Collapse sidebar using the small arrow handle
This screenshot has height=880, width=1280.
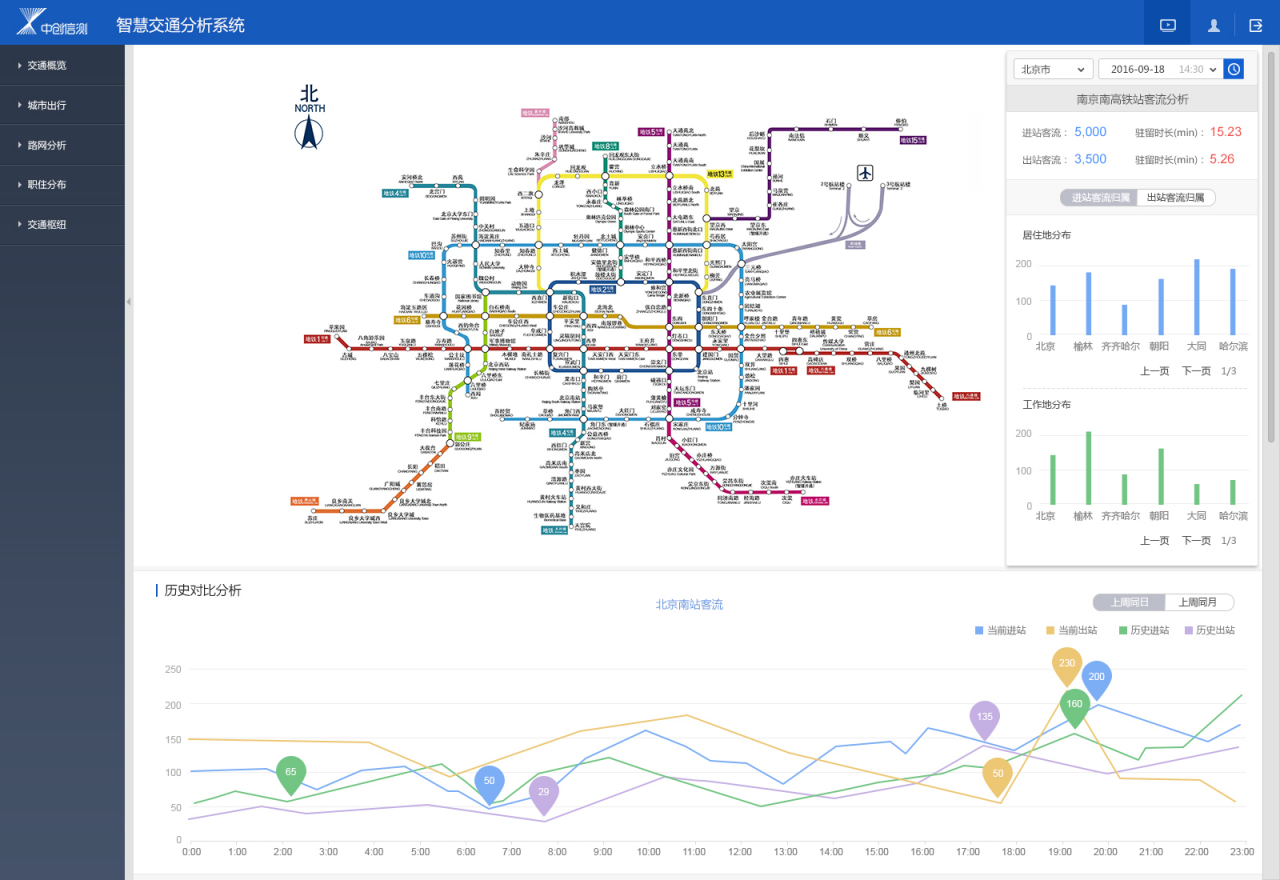[x=128, y=301]
